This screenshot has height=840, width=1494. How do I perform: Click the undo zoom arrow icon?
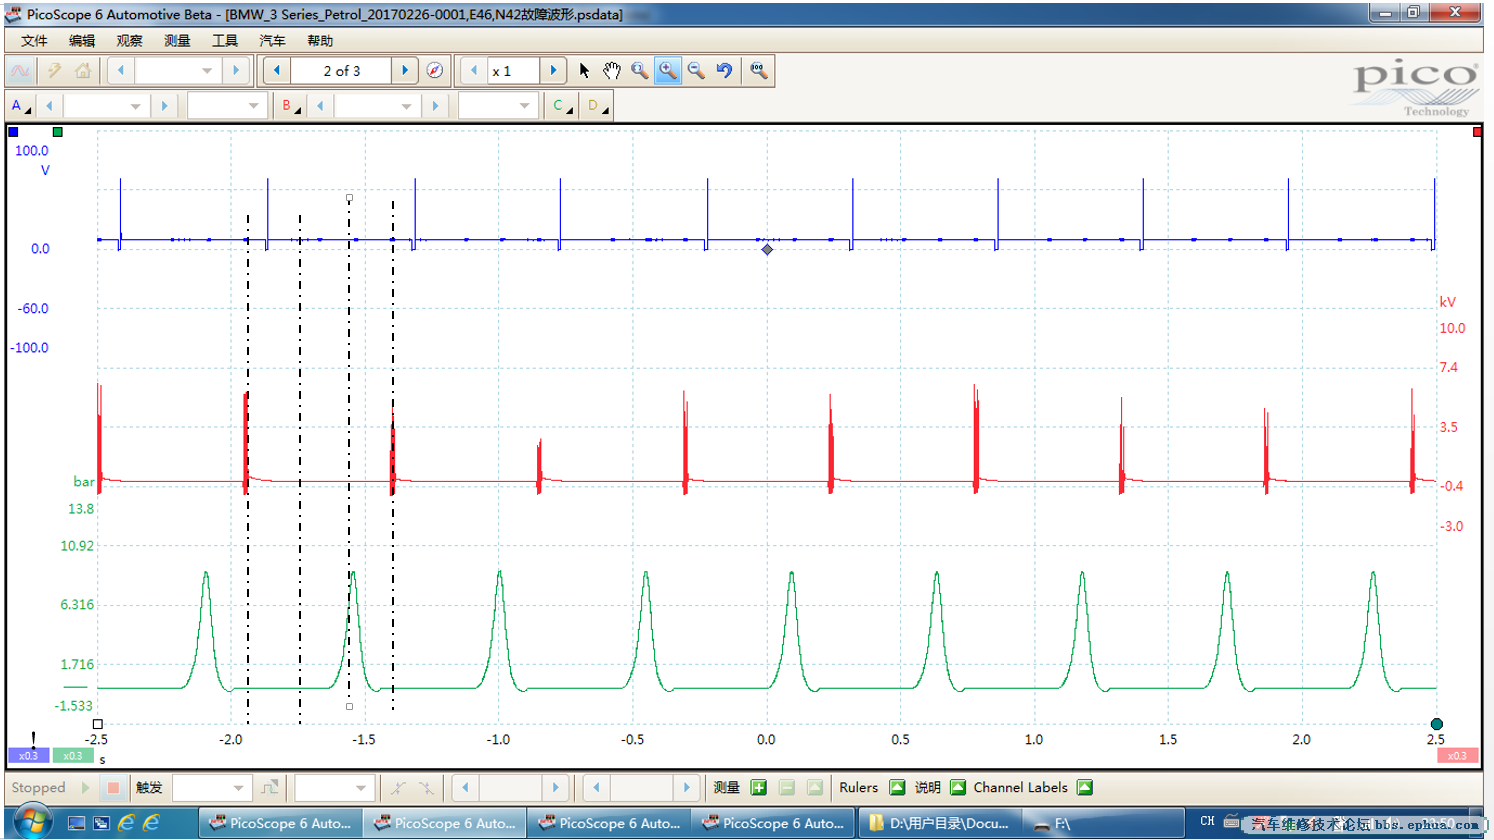click(724, 71)
